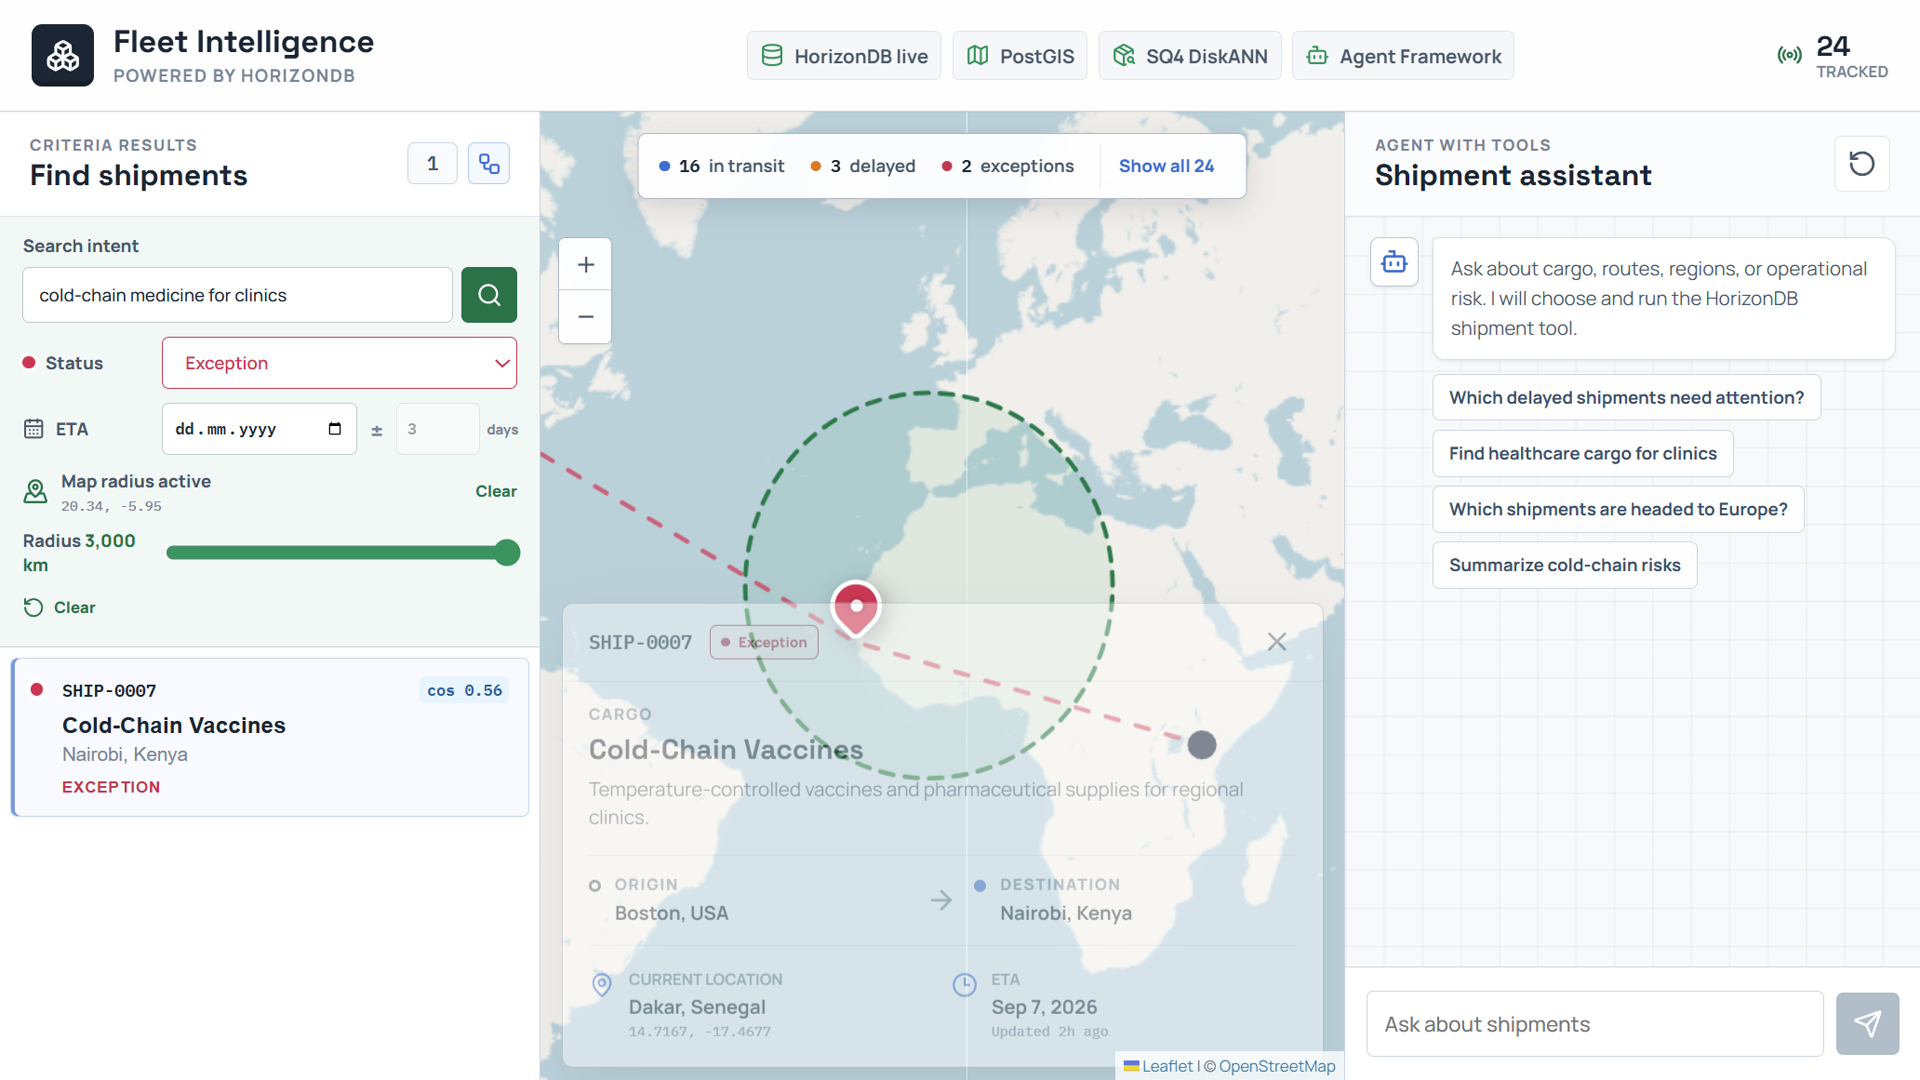The width and height of the screenshot is (1920, 1080).
Task: Click the ETA date input field
Action: (259, 429)
